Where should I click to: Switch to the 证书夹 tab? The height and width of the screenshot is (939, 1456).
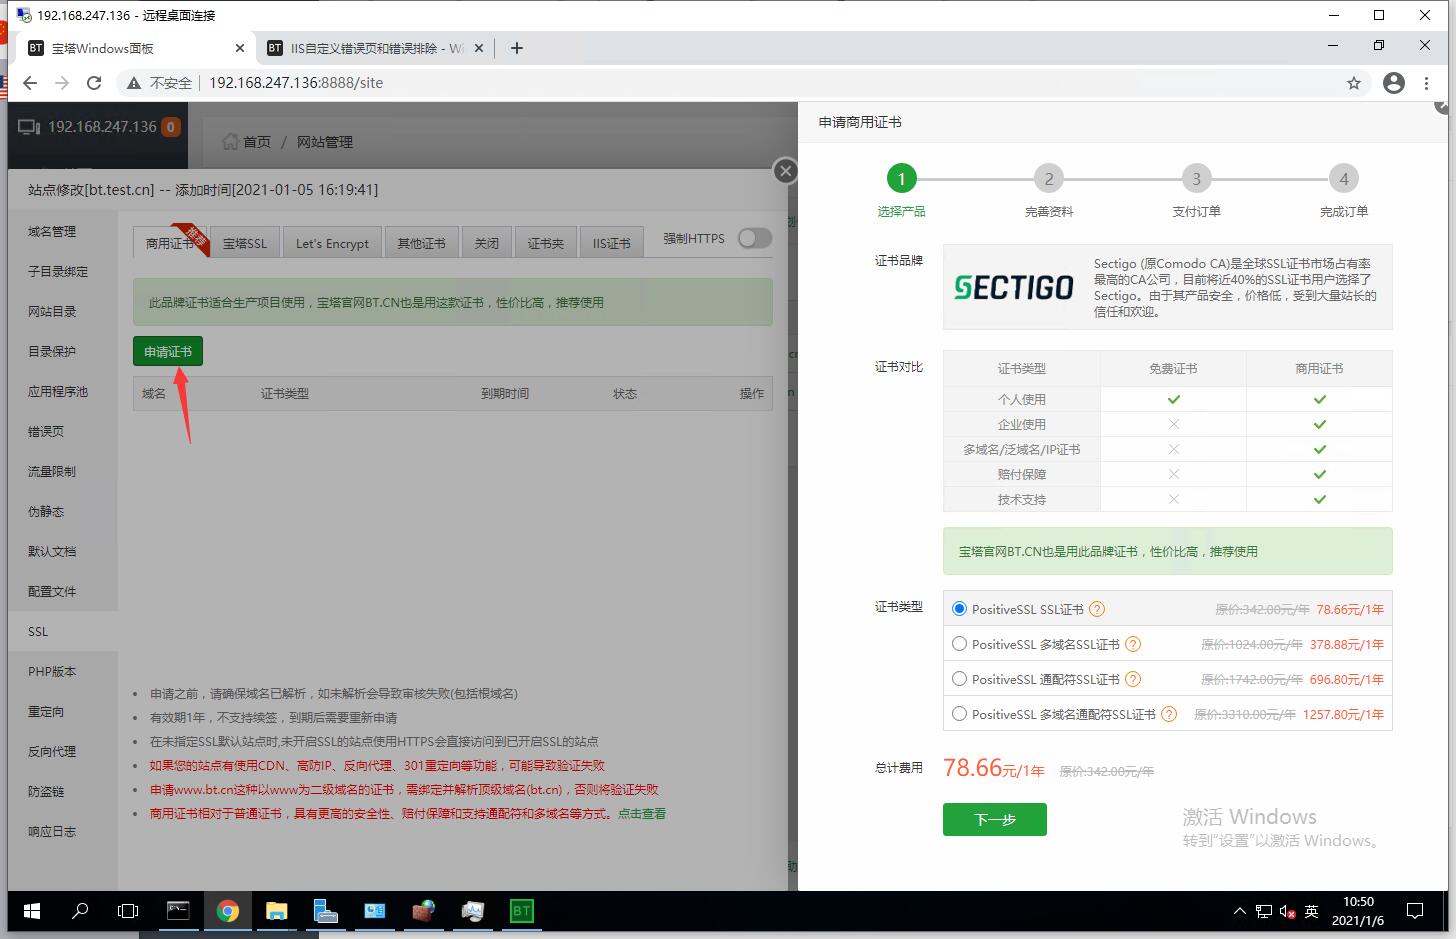click(545, 243)
